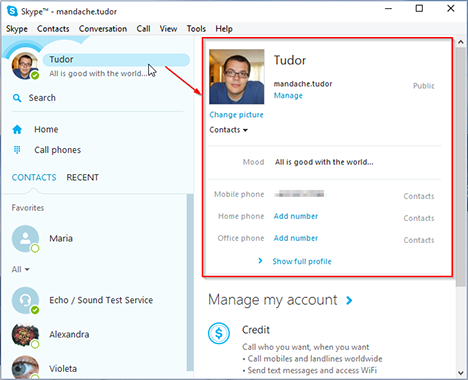Open the Contacts visibility dropdown under picture

[x=228, y=130]
